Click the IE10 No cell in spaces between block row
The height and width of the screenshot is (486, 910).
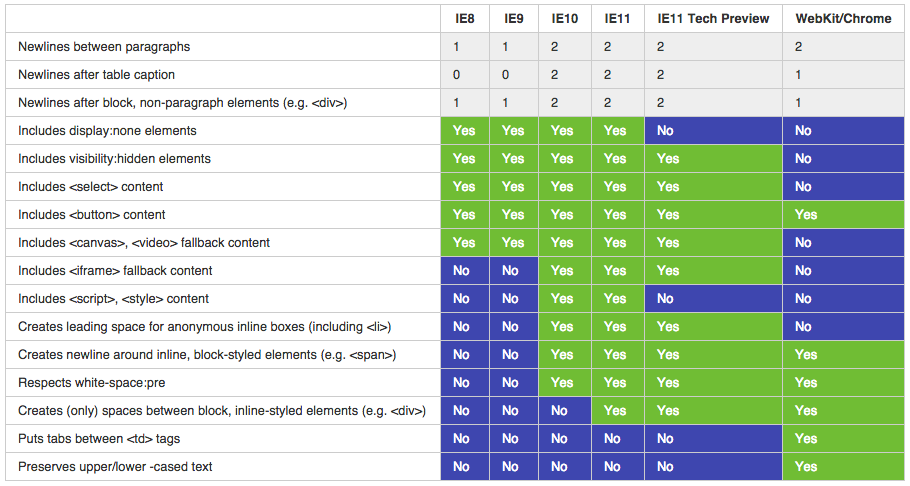(564, 411)
